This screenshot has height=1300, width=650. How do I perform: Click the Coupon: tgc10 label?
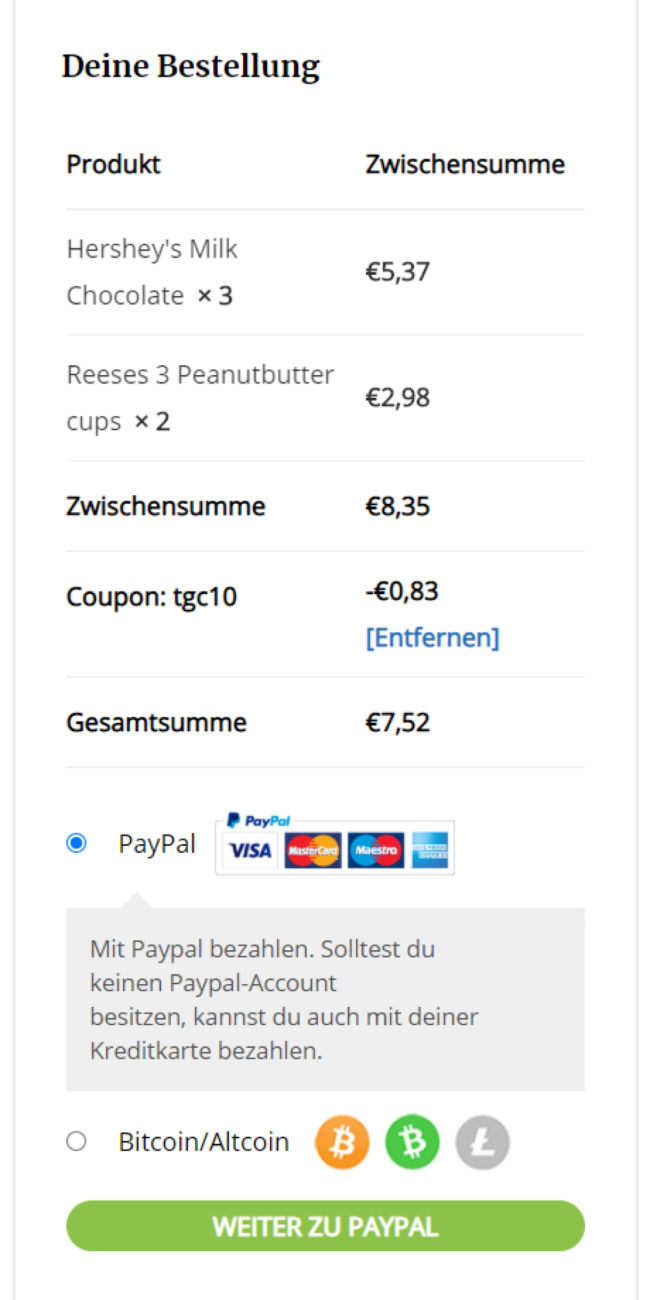[152, 597]
